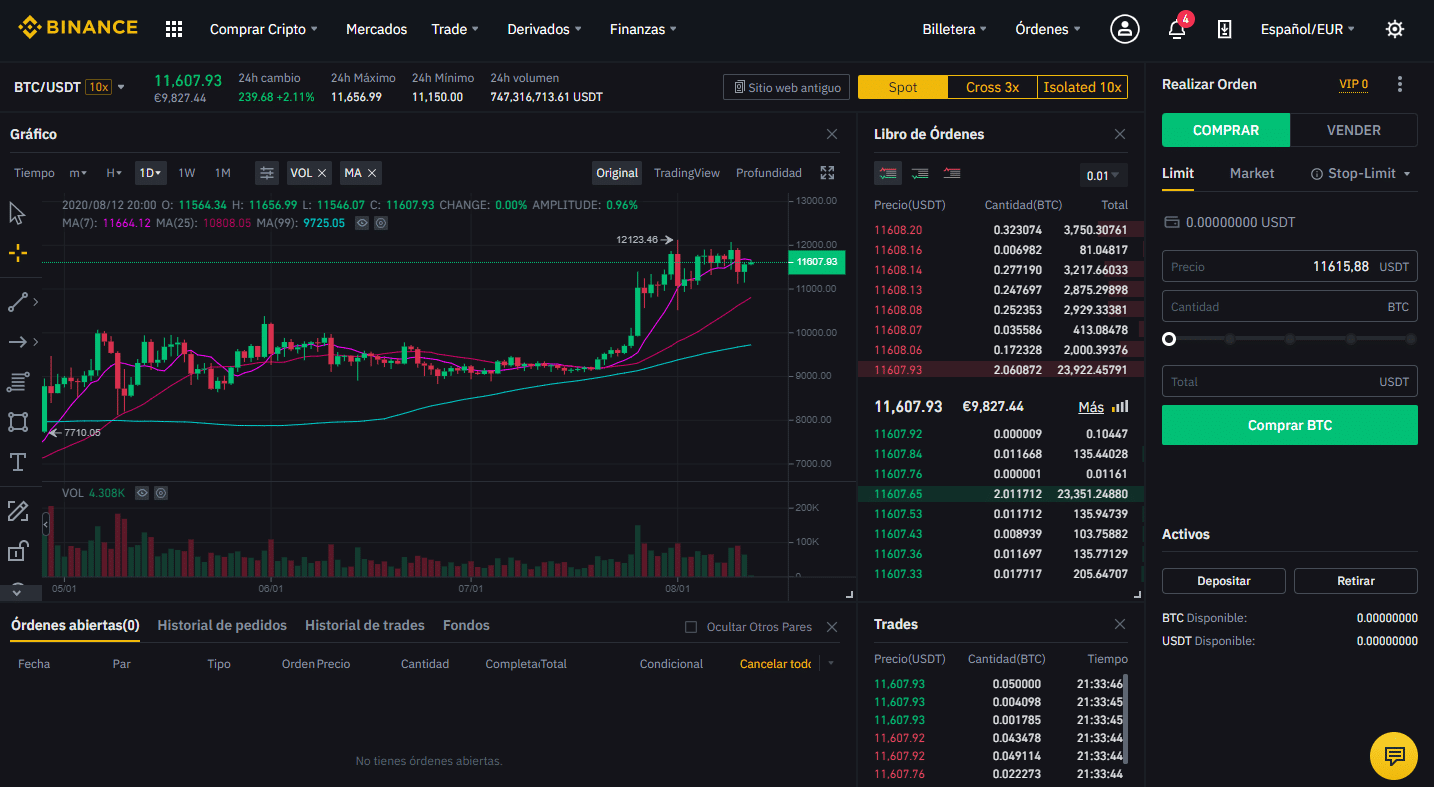Open Historial de trades tab

pos(365,625)
